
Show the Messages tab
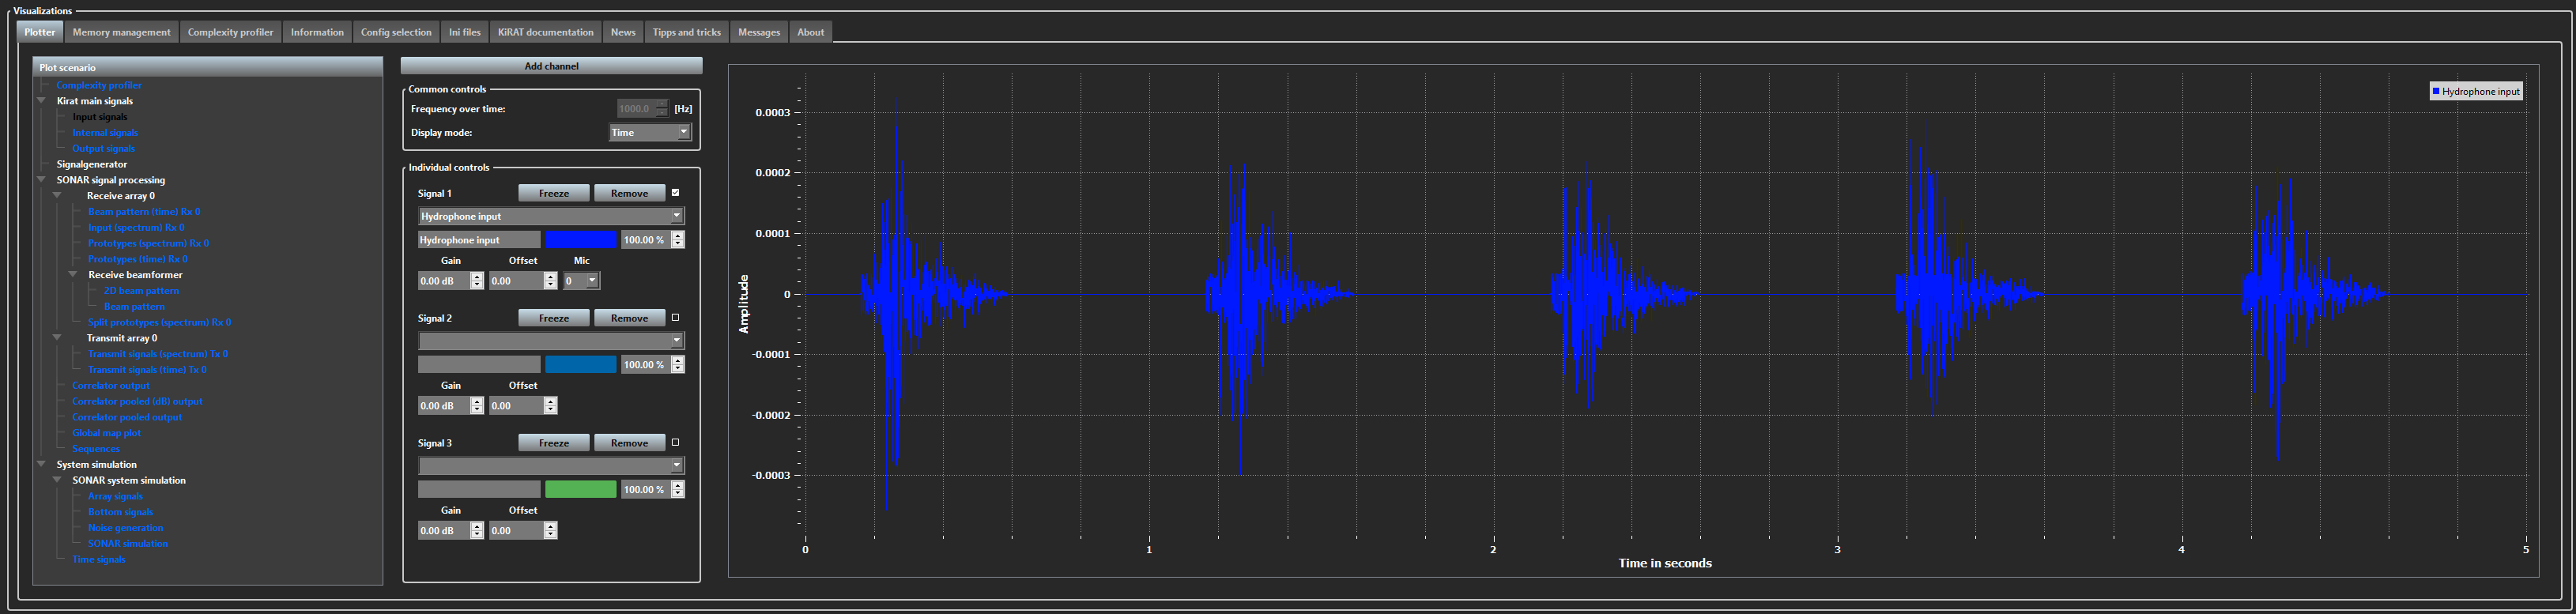[759, 32]
